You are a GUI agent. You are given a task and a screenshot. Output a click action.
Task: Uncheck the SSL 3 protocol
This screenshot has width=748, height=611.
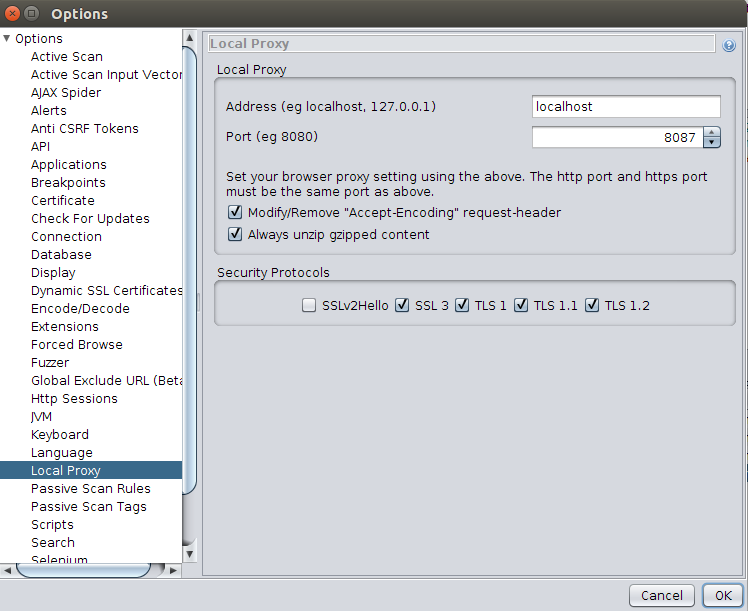402,305
